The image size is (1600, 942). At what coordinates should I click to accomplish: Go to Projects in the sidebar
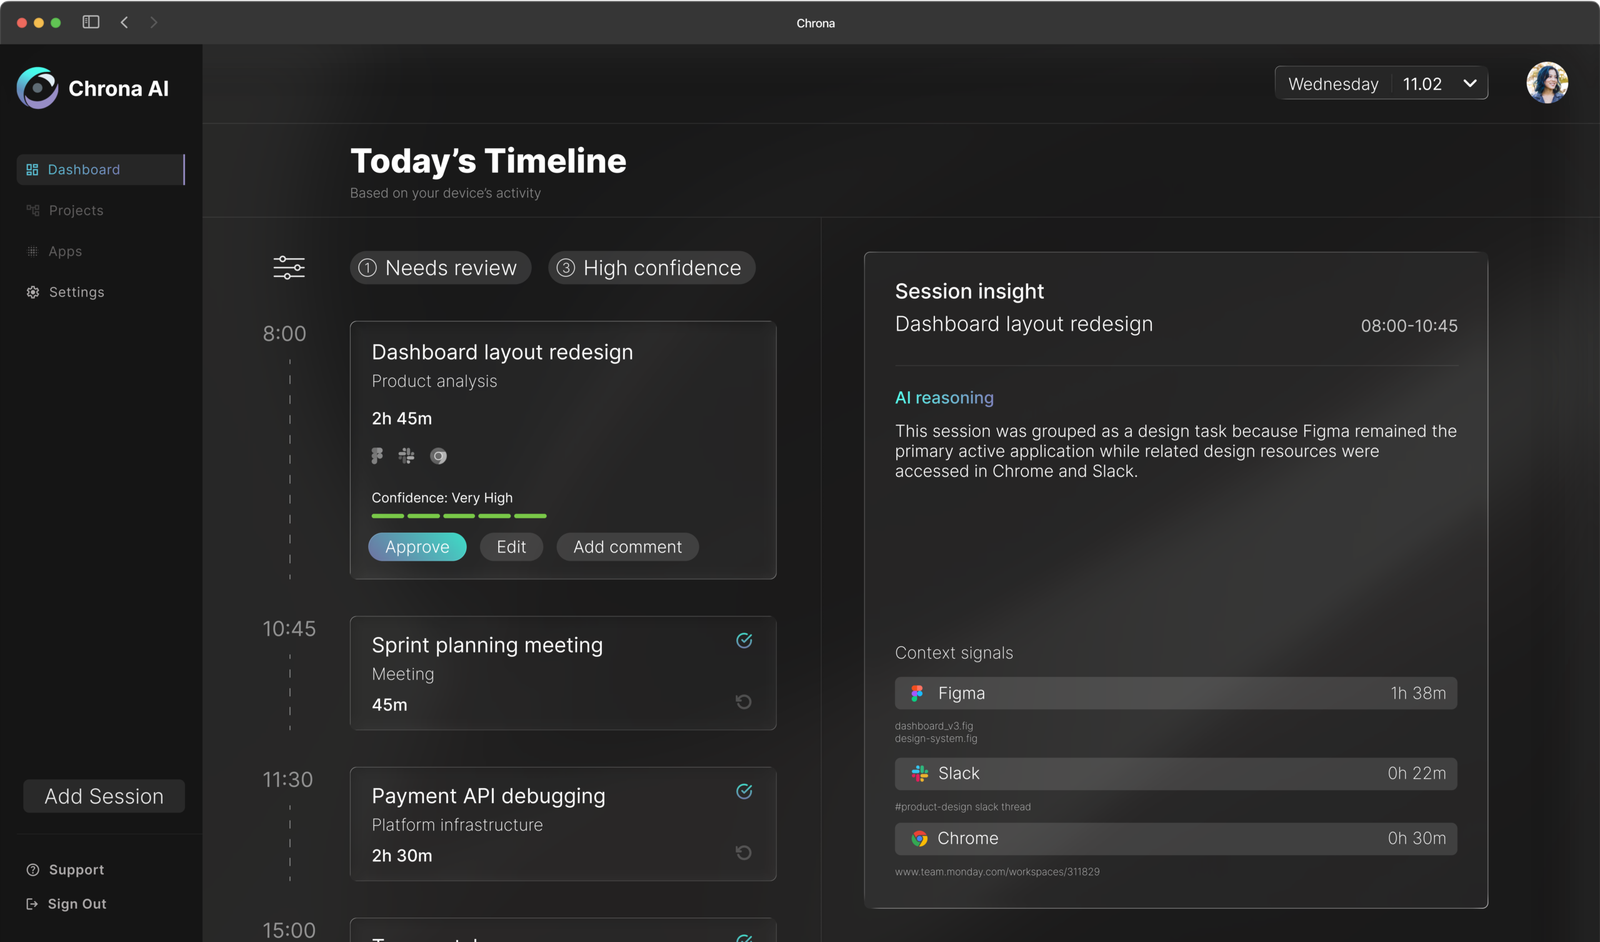coord(76,210)
